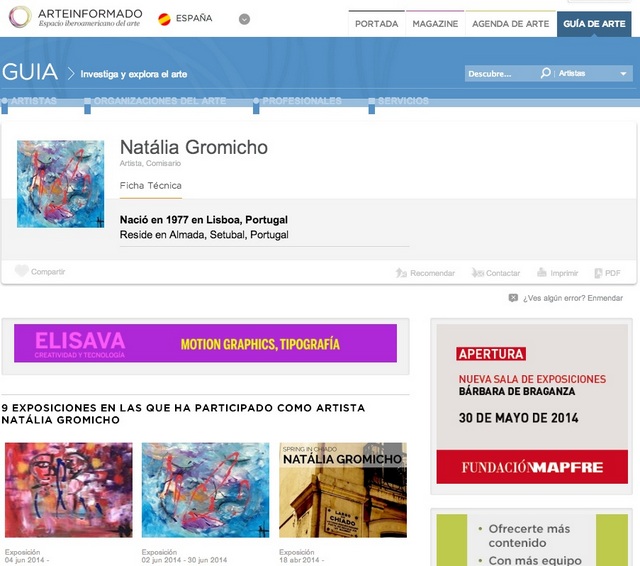Click the search magnifier icon
Viewport: 640px width, 566px height.
pos(545,73)
